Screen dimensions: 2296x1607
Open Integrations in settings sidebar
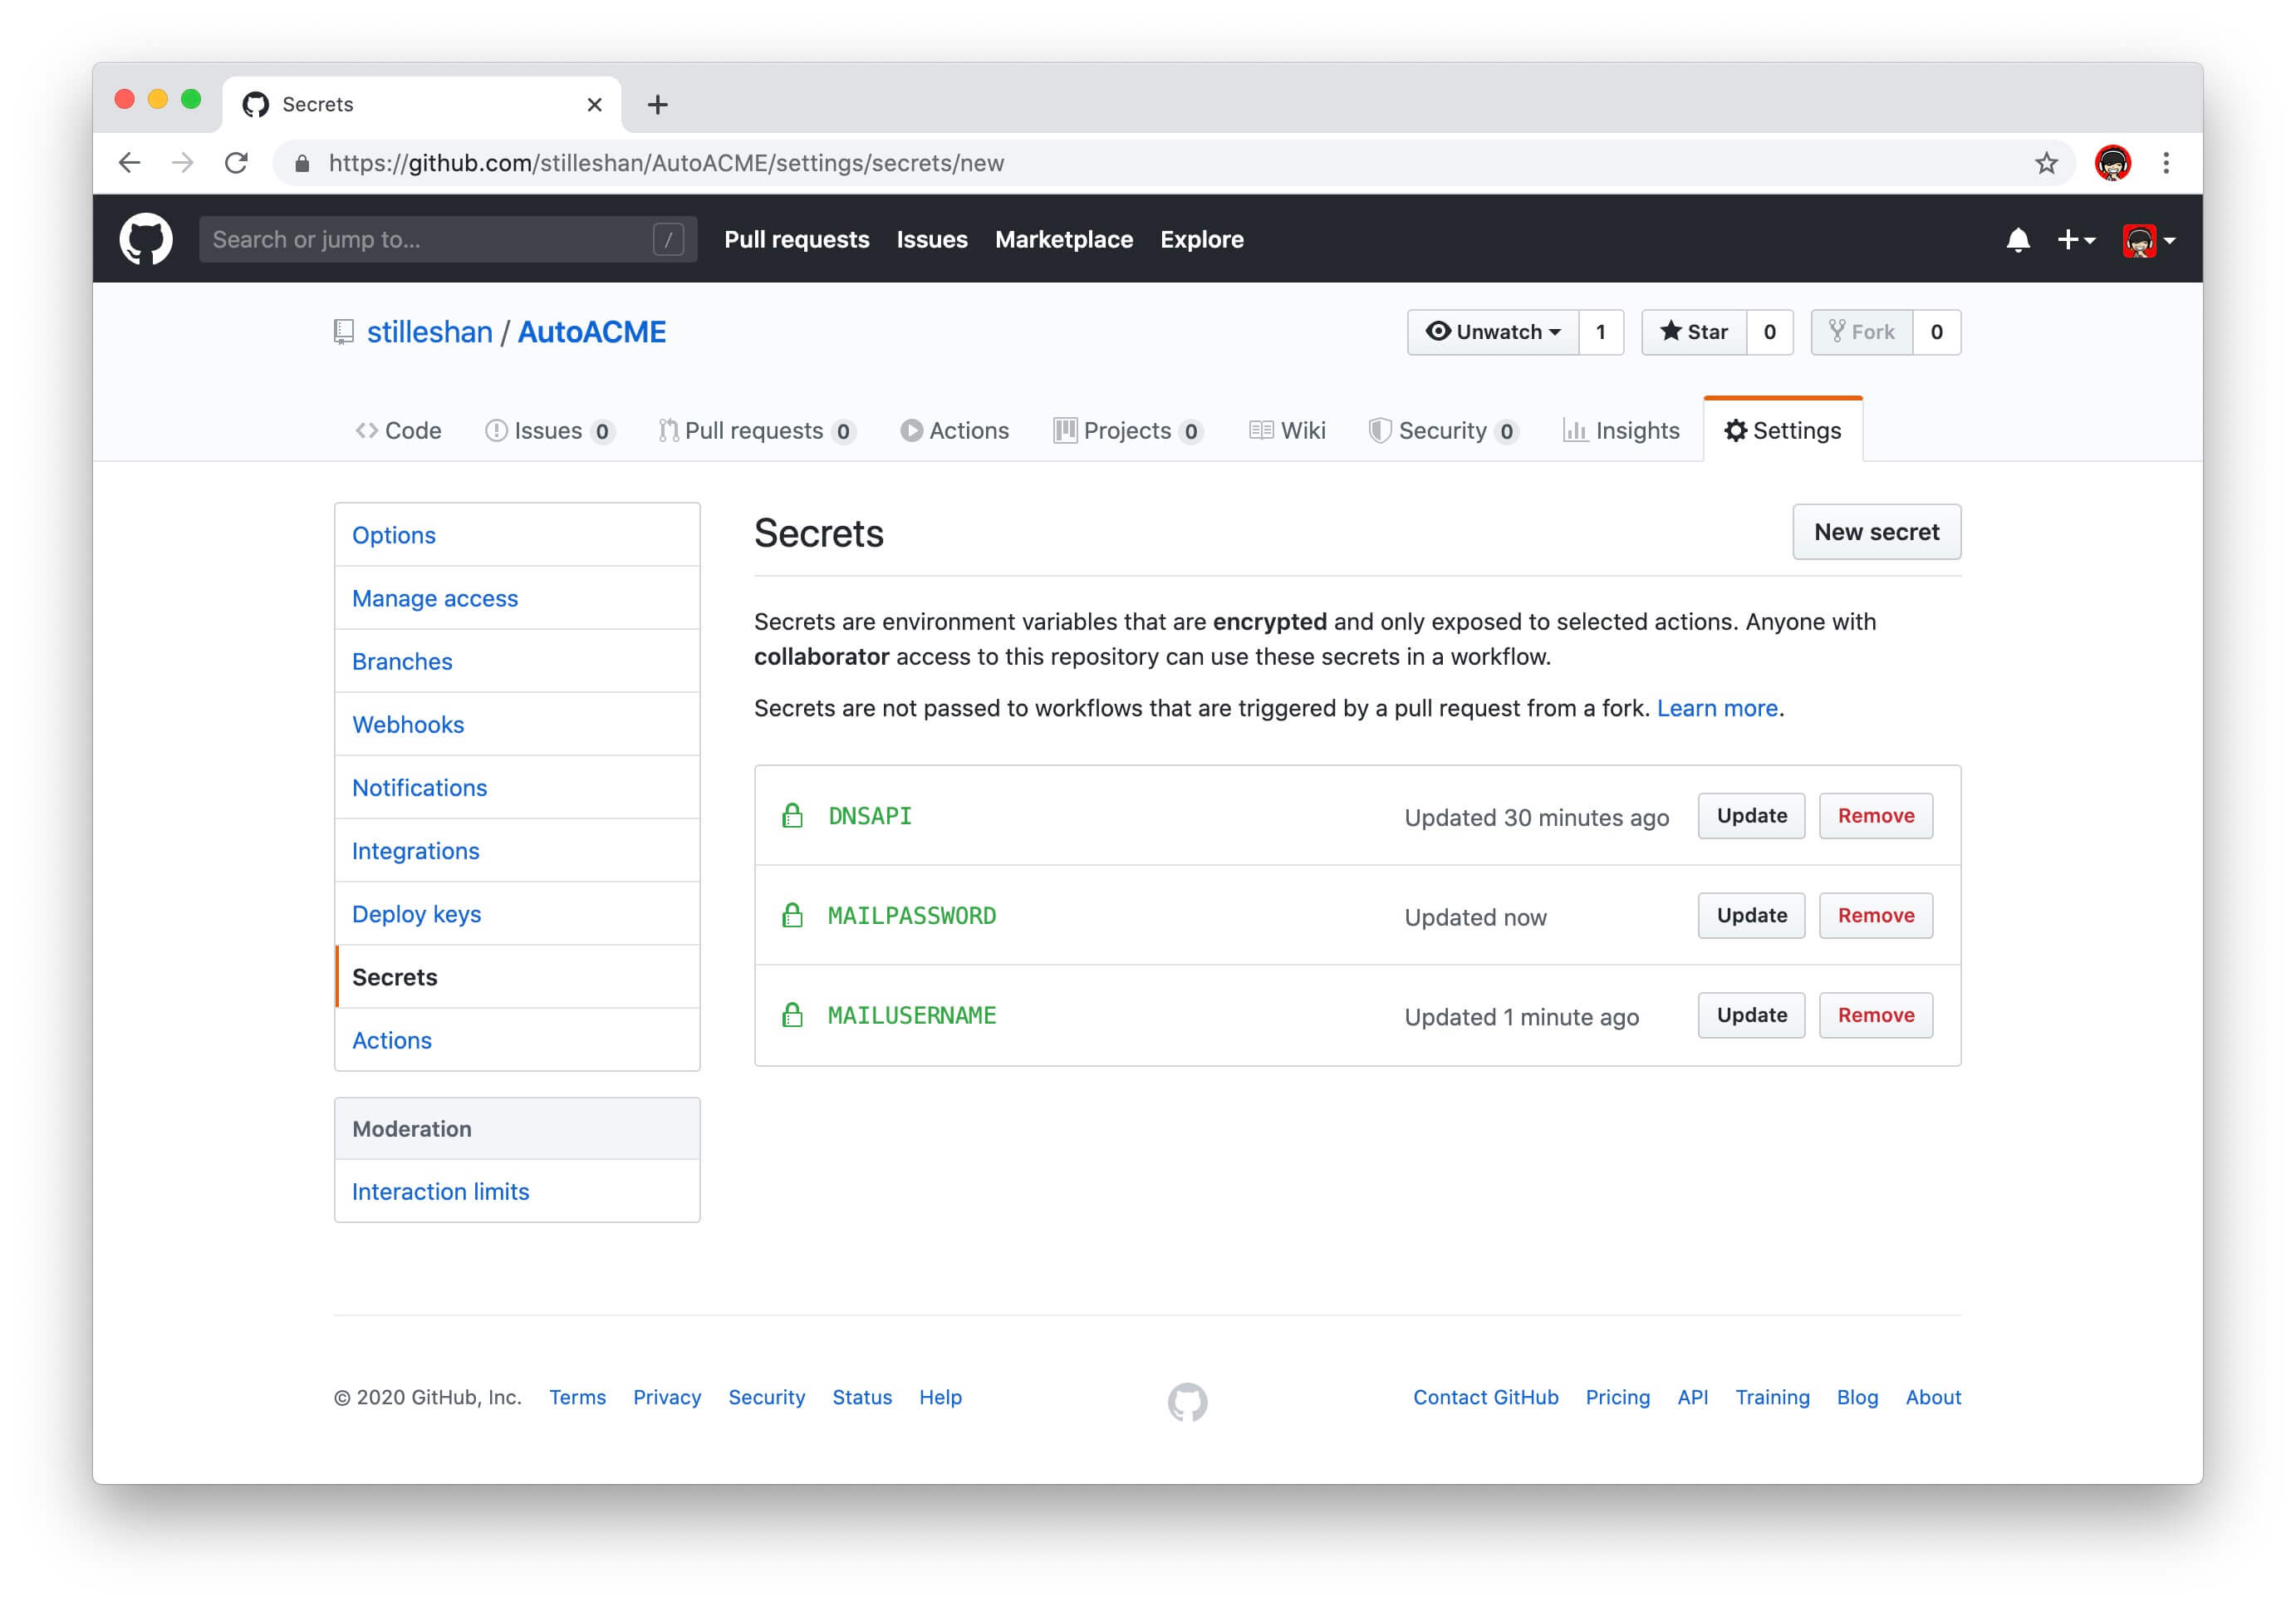[x=517, y=850]
